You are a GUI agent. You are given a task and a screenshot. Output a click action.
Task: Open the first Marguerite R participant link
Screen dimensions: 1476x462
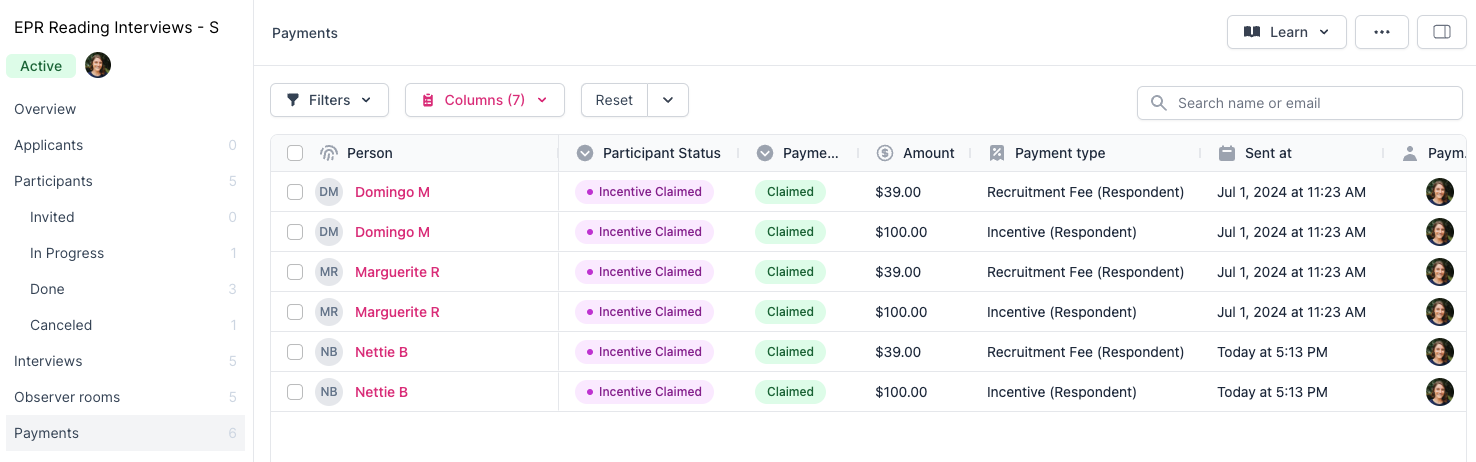click(x=397, y=272)
